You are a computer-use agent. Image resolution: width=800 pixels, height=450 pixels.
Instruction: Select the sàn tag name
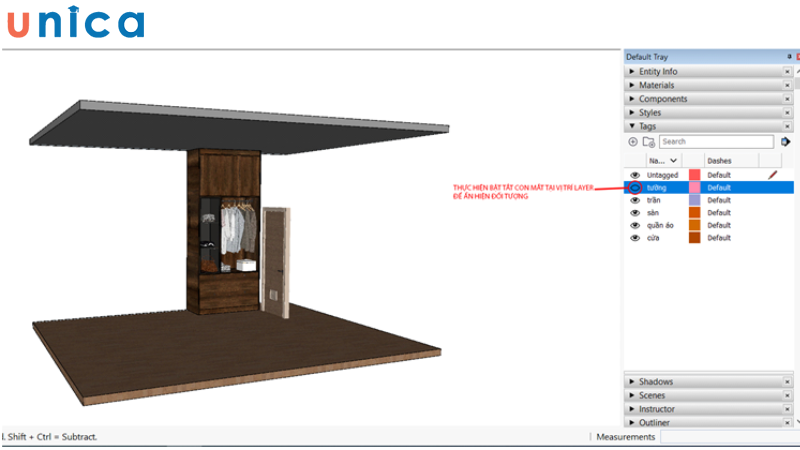pos(653,213)
